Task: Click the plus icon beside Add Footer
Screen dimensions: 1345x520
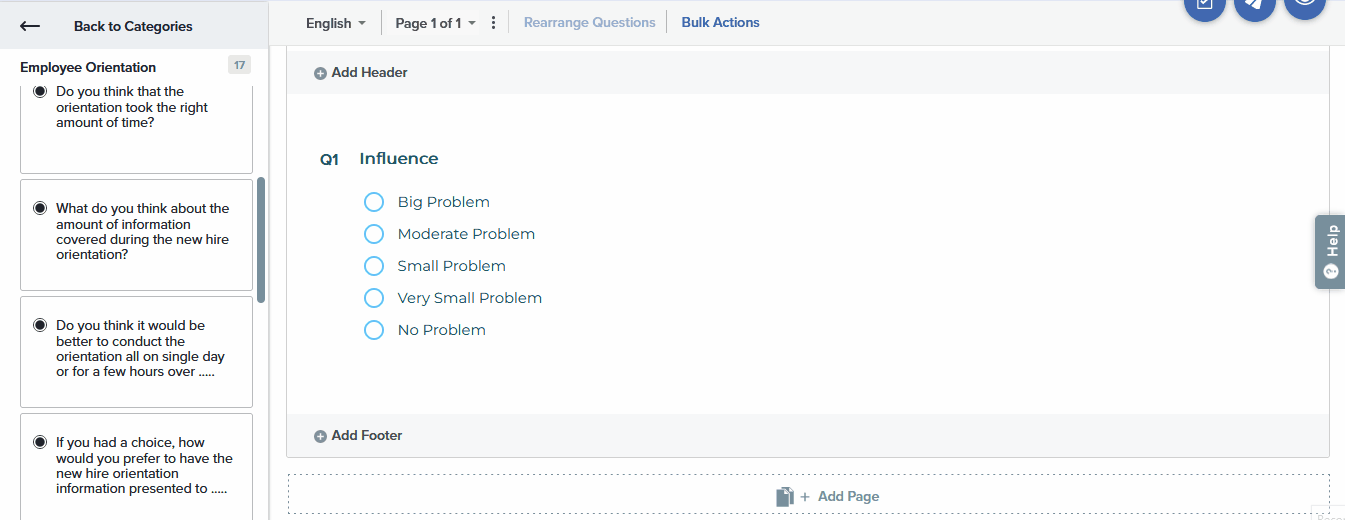Action: [x=320, y=436]
